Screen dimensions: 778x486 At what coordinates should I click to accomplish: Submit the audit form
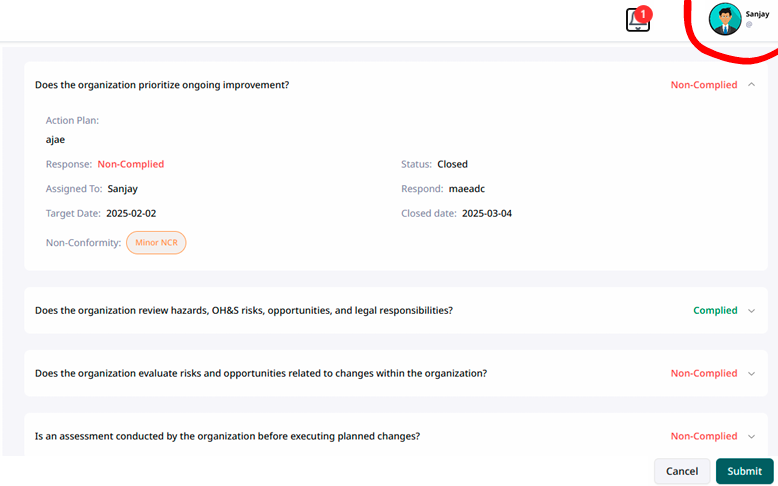click(744, 471)
